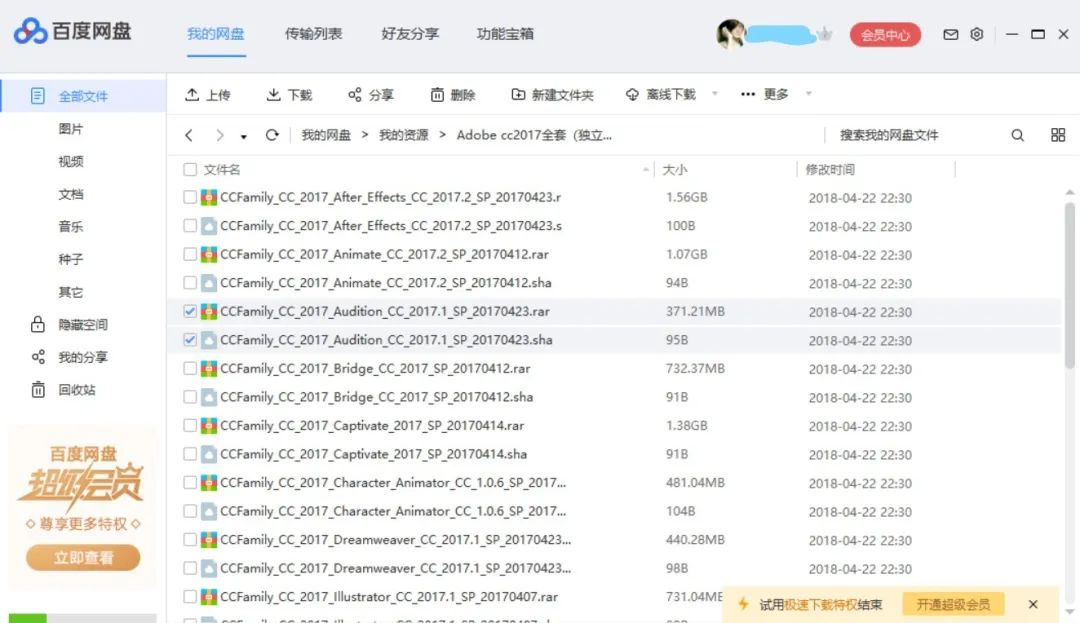Open the member center (会员中心) button
1080x623 pixels.
tap(885, 34)
